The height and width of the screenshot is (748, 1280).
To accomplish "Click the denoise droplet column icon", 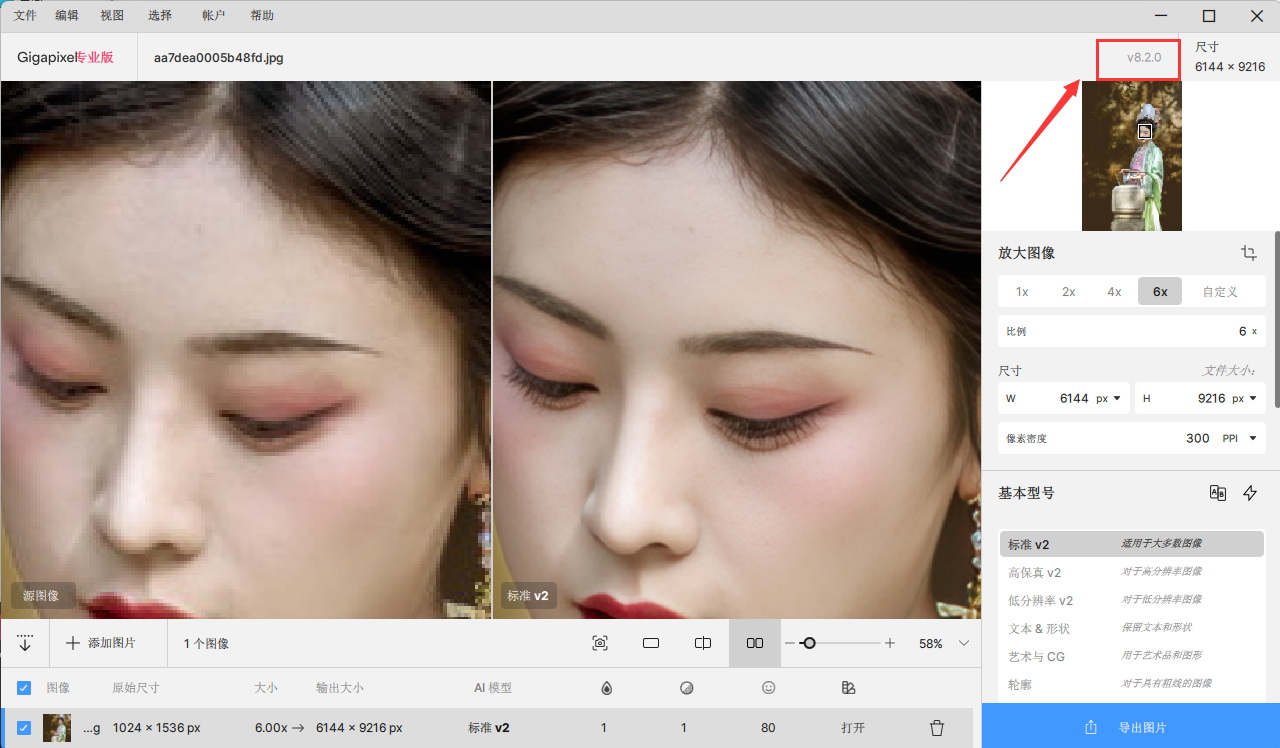I will click(x=605, y=688).
